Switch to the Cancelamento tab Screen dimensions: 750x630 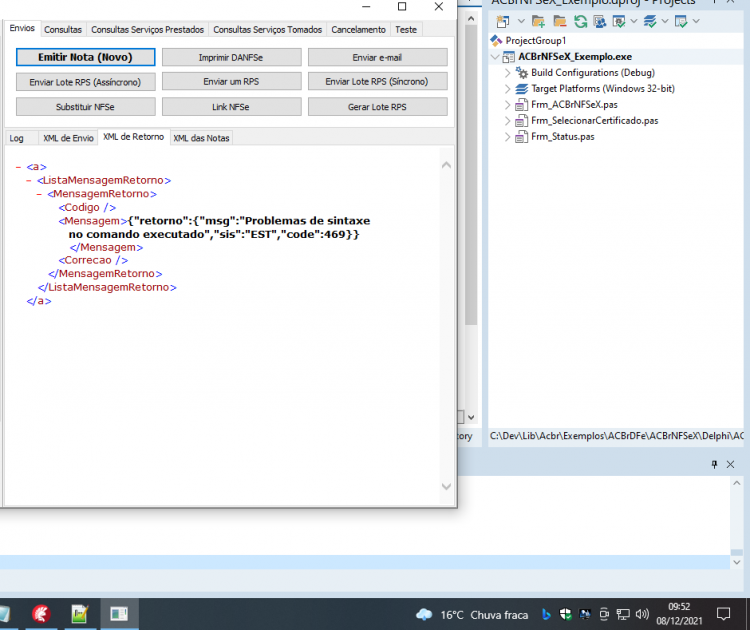358,30
